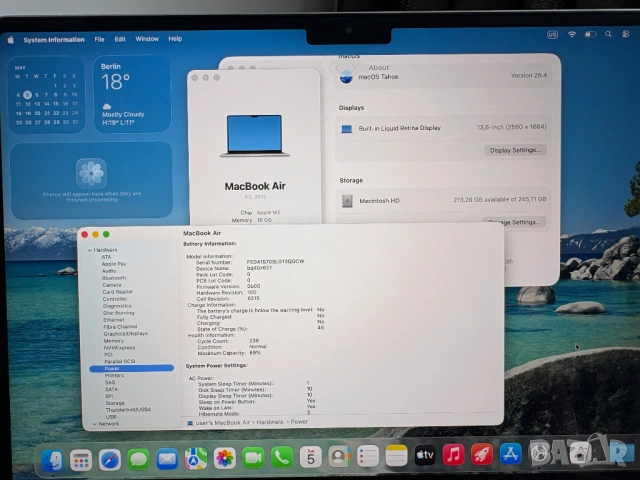Open Messages in the Dock

pos(138,459)
